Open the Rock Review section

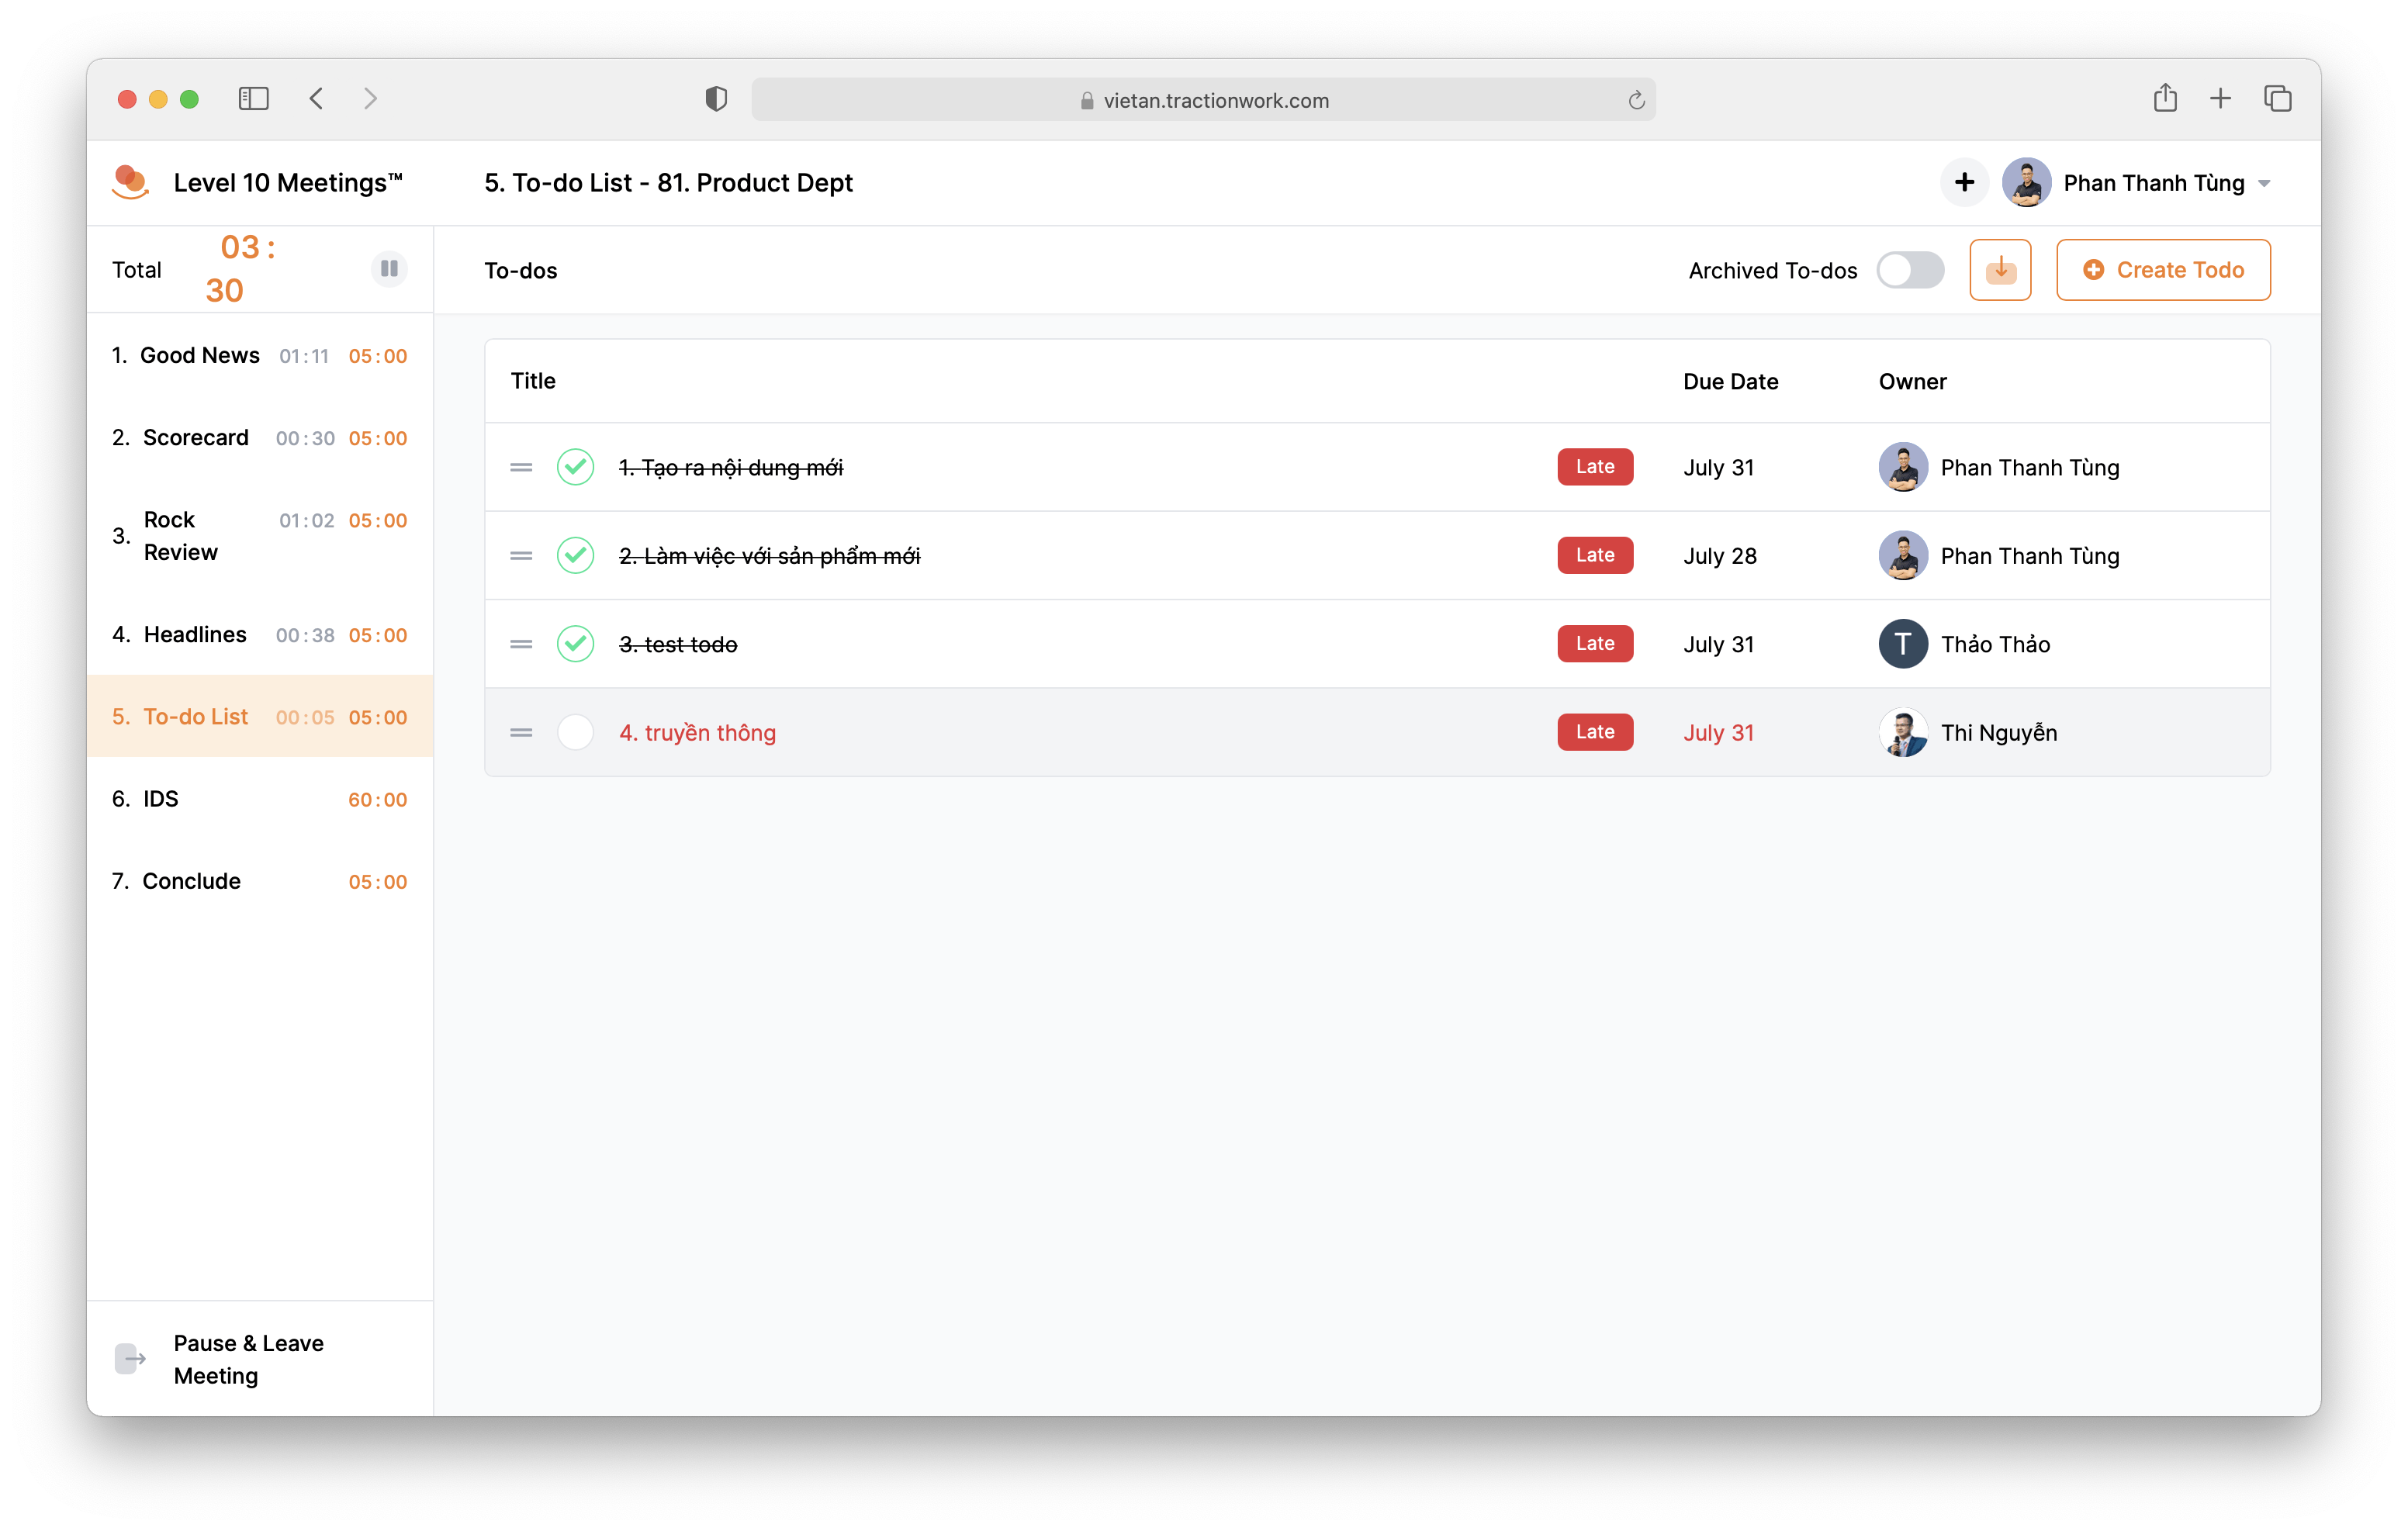click(x=180, y=536)
